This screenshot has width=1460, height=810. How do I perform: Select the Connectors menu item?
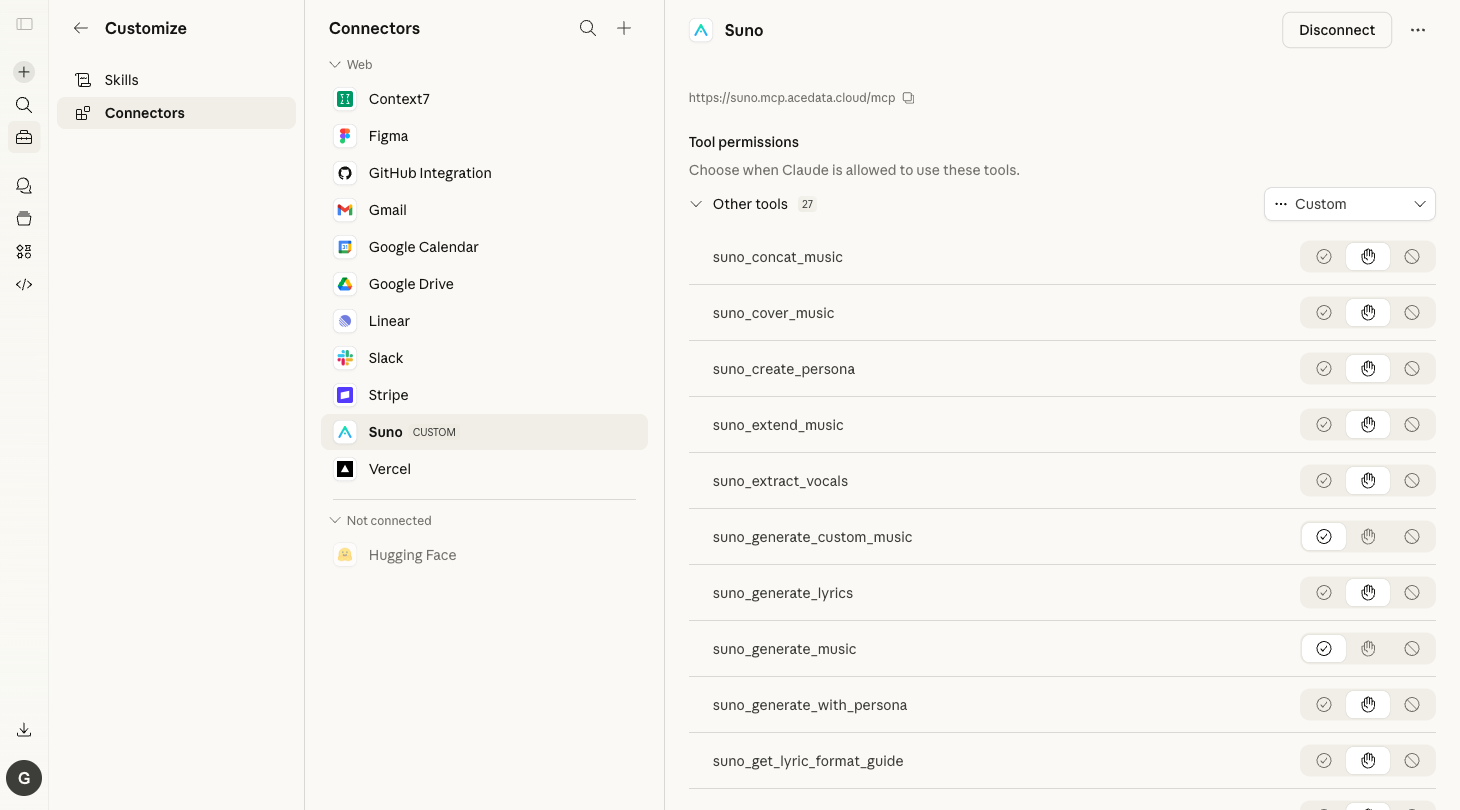176,113
